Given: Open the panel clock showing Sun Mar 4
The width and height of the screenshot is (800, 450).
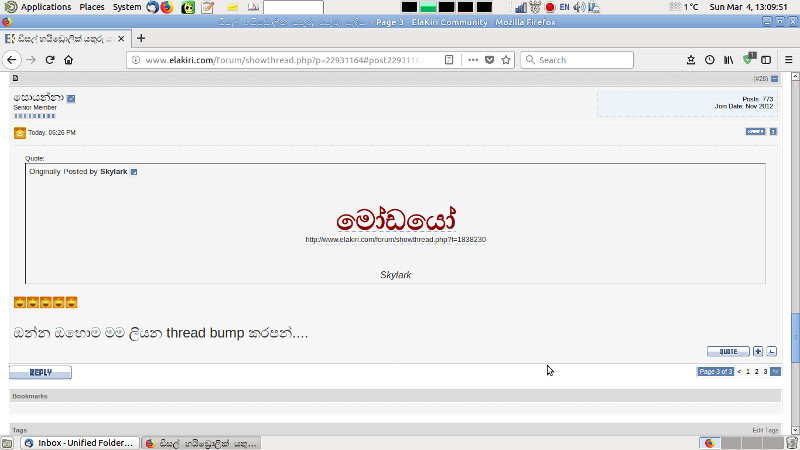Looking at the screenshot, I should (748, 7).
